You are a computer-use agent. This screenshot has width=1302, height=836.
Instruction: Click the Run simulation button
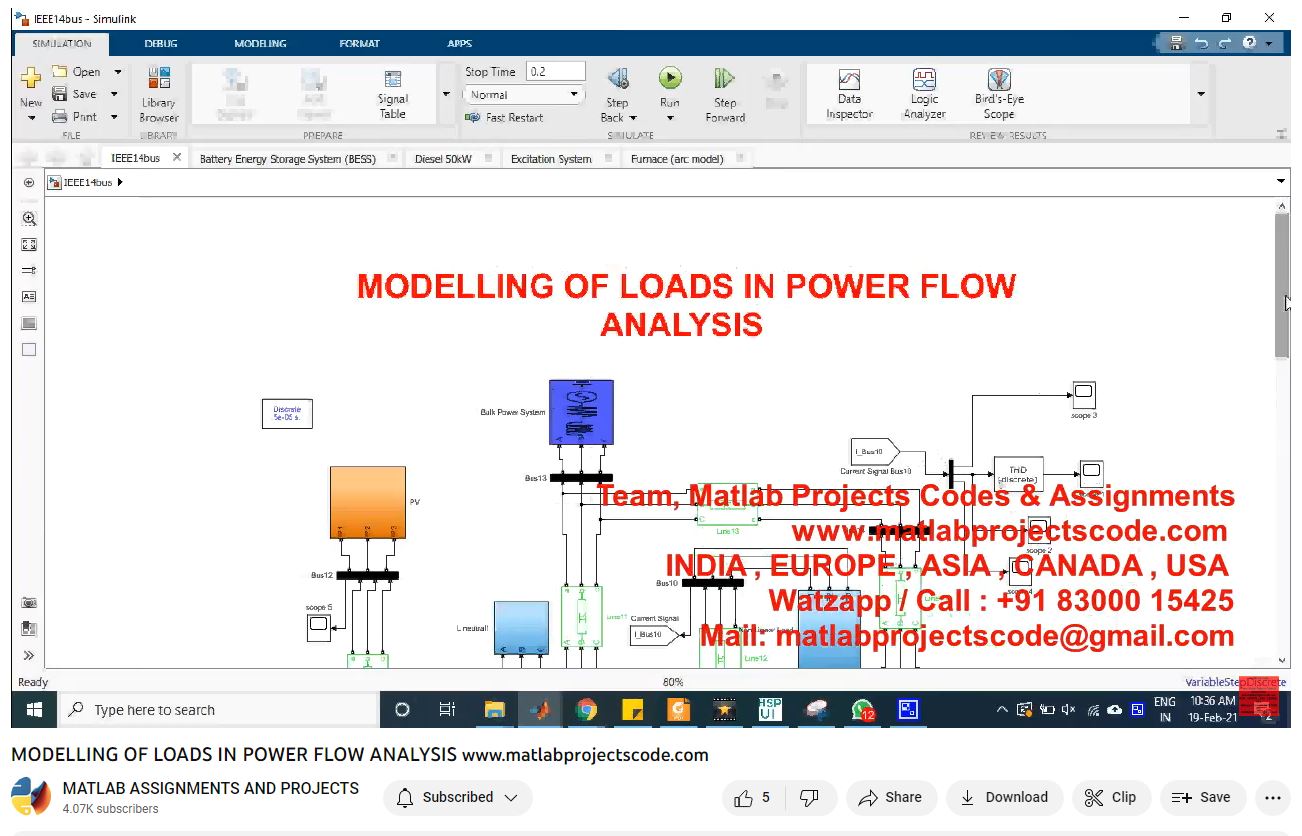point(669,80)
